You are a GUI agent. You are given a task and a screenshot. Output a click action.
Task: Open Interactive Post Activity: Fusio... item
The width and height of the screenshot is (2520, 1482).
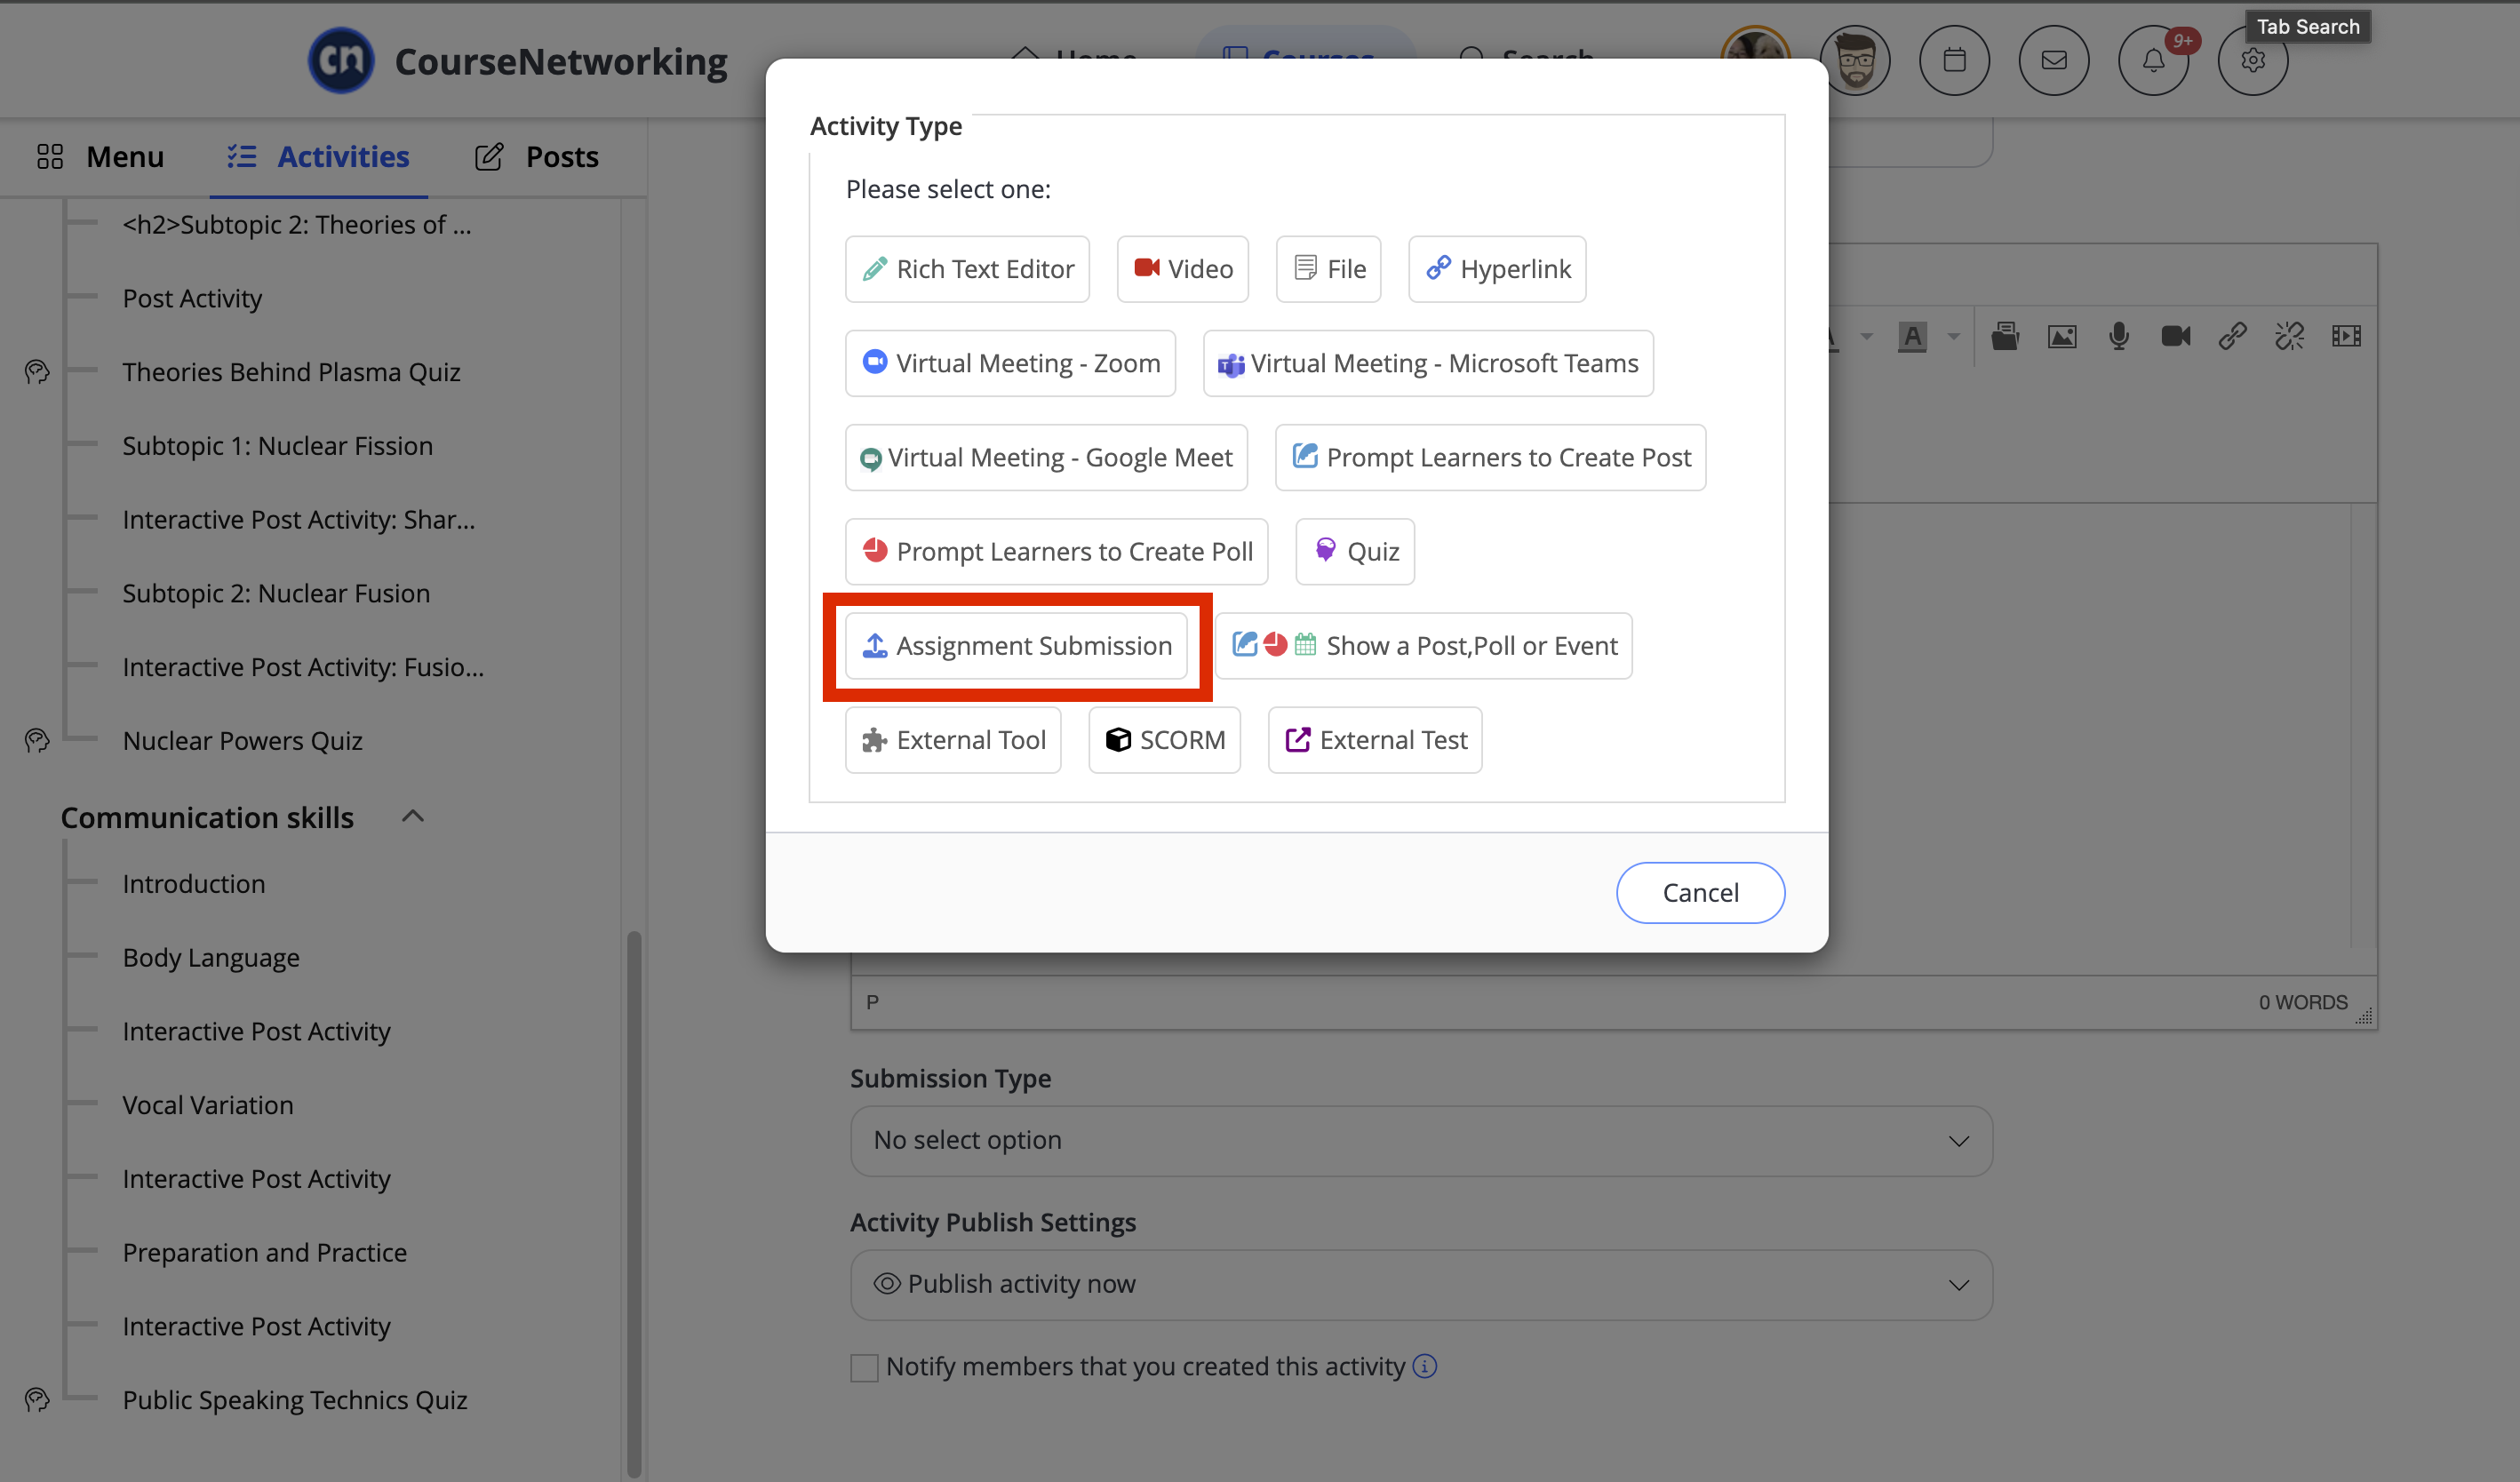click(x=303, y=667)
